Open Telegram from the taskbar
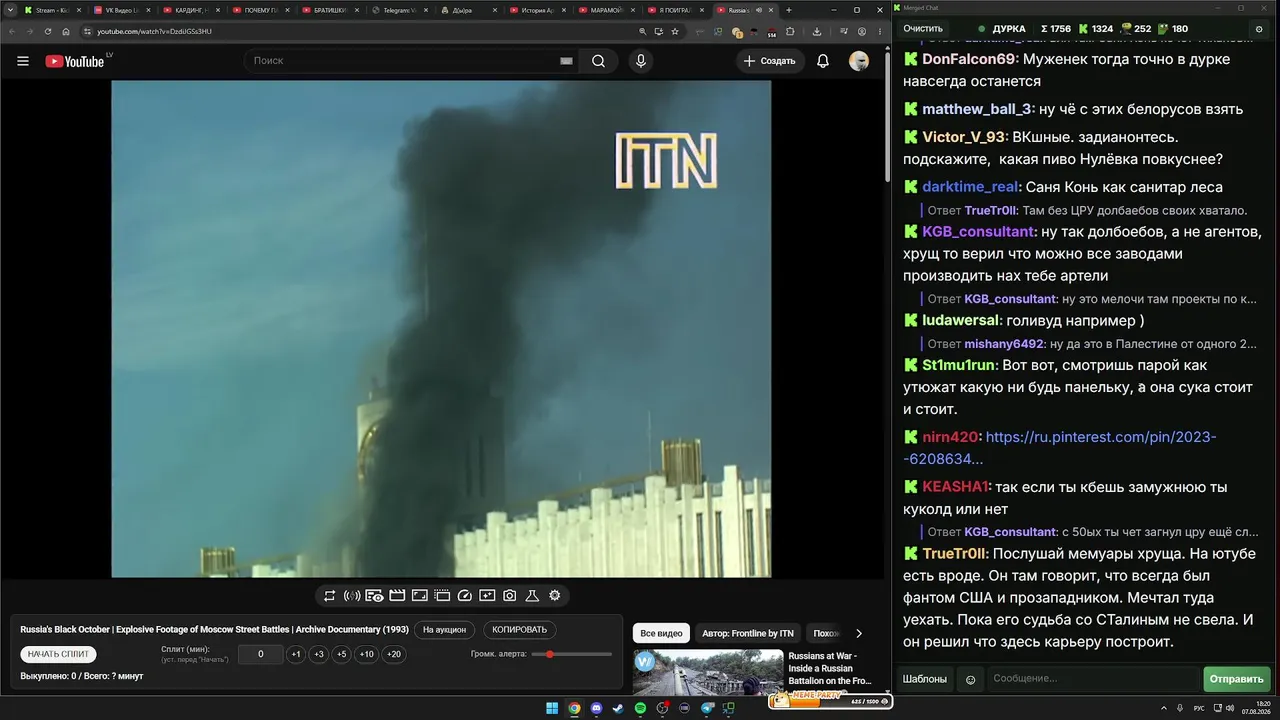Image resolution: width=1280 pixels, height=720 pixels. pyautogui.click(x=708, y=708)
